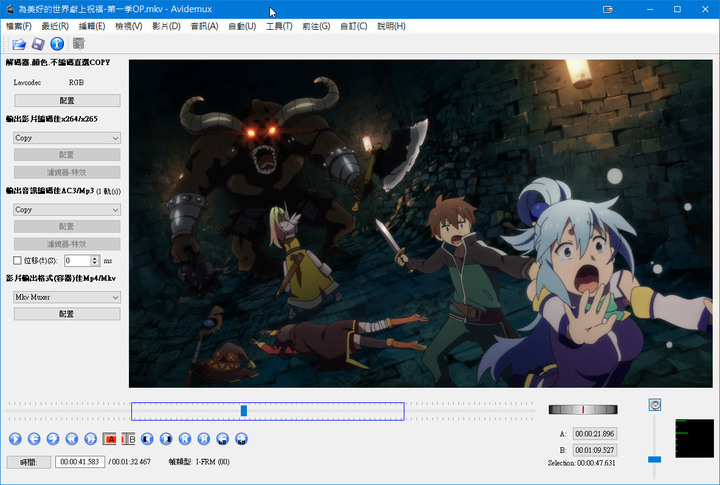Screen dimensions: 720x485
Task: Click the jog shuttle wheel with the red mark
Action: tap(583, 409)
